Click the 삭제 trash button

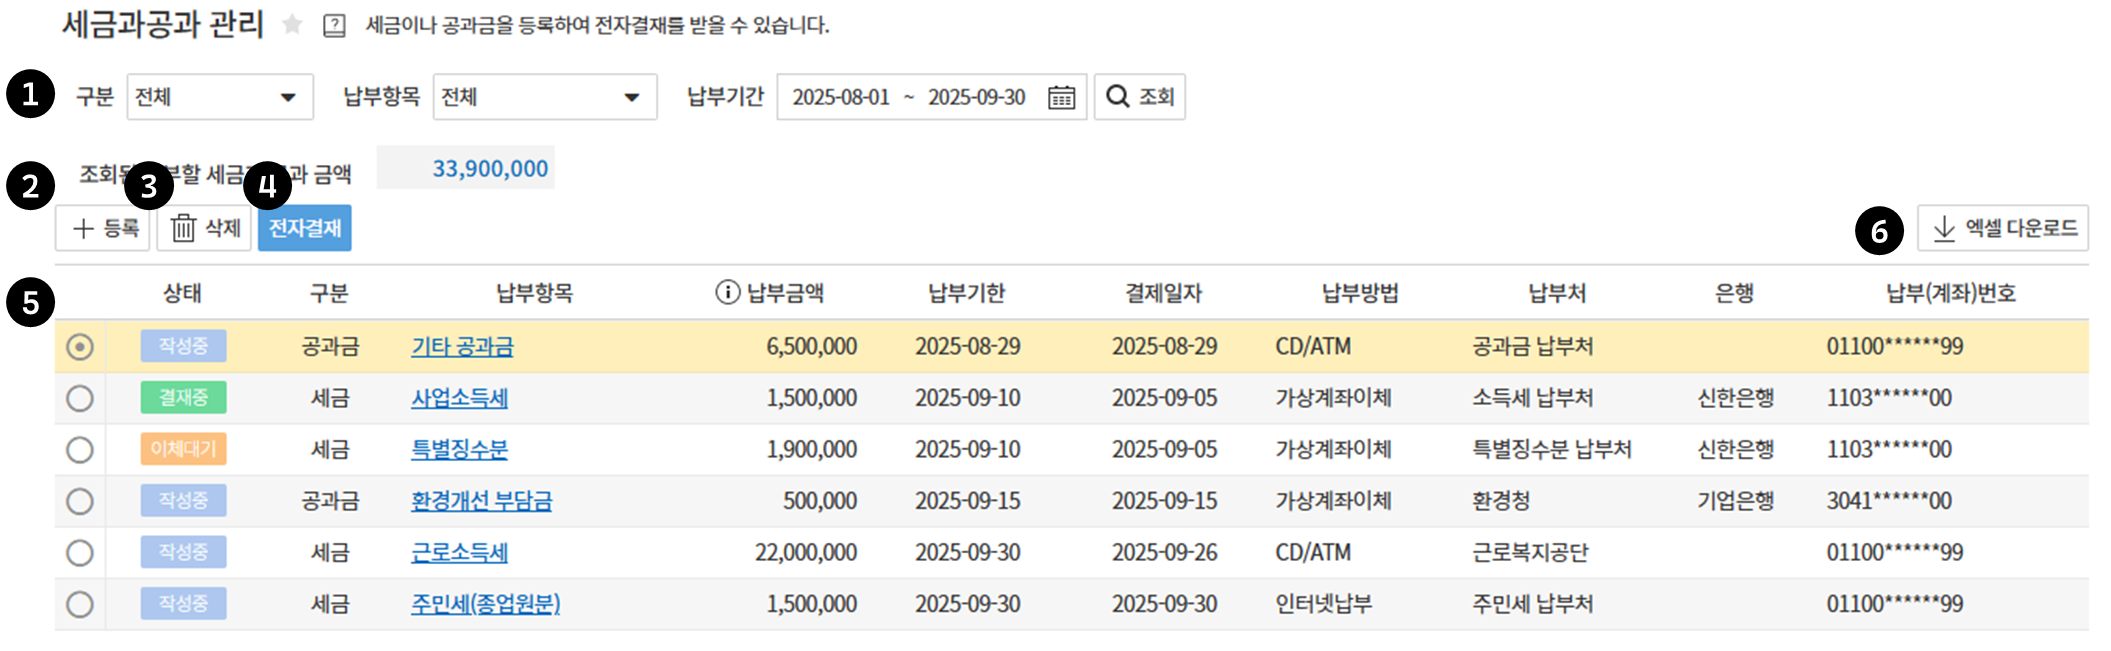[x=205, y=229]
